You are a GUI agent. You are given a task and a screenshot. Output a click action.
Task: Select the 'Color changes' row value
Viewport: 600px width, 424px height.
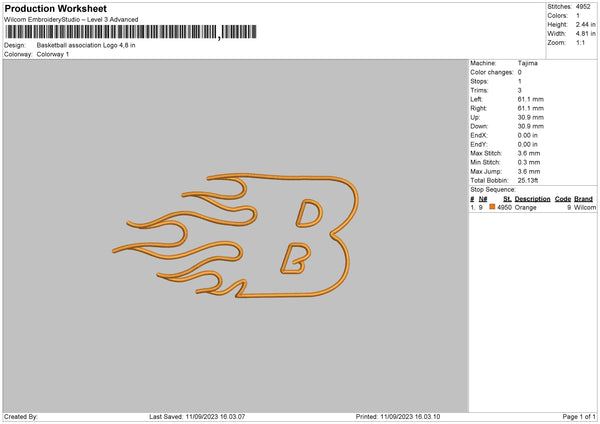(x=520, y=72)
